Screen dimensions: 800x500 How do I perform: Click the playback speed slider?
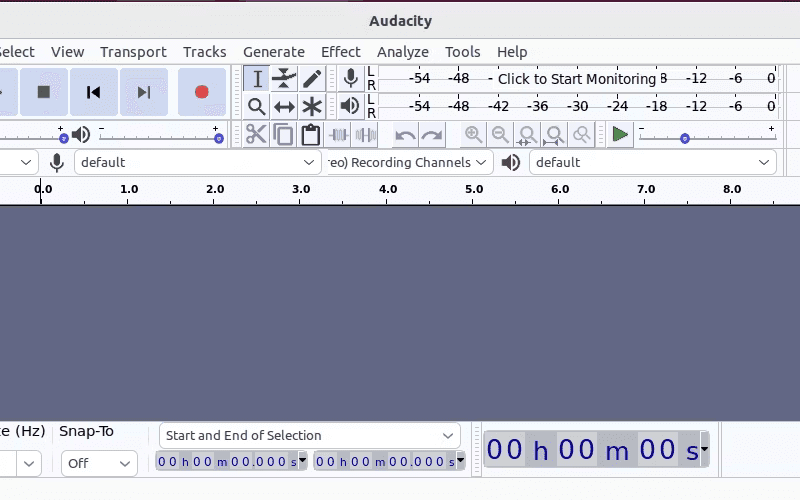[707, 138]
